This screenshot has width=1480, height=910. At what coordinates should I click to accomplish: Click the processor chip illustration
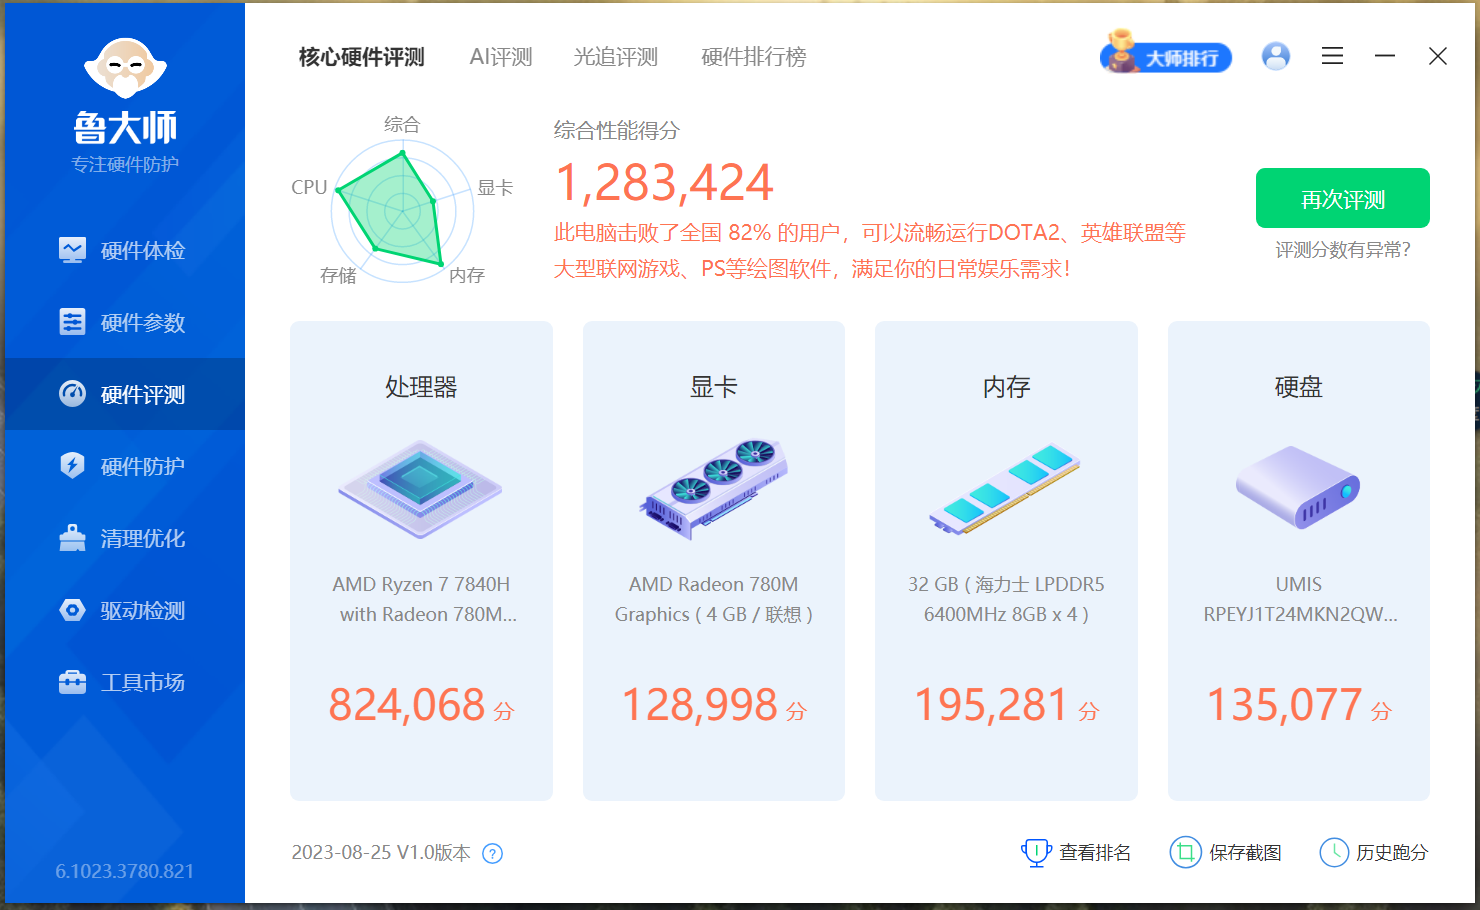421,489
